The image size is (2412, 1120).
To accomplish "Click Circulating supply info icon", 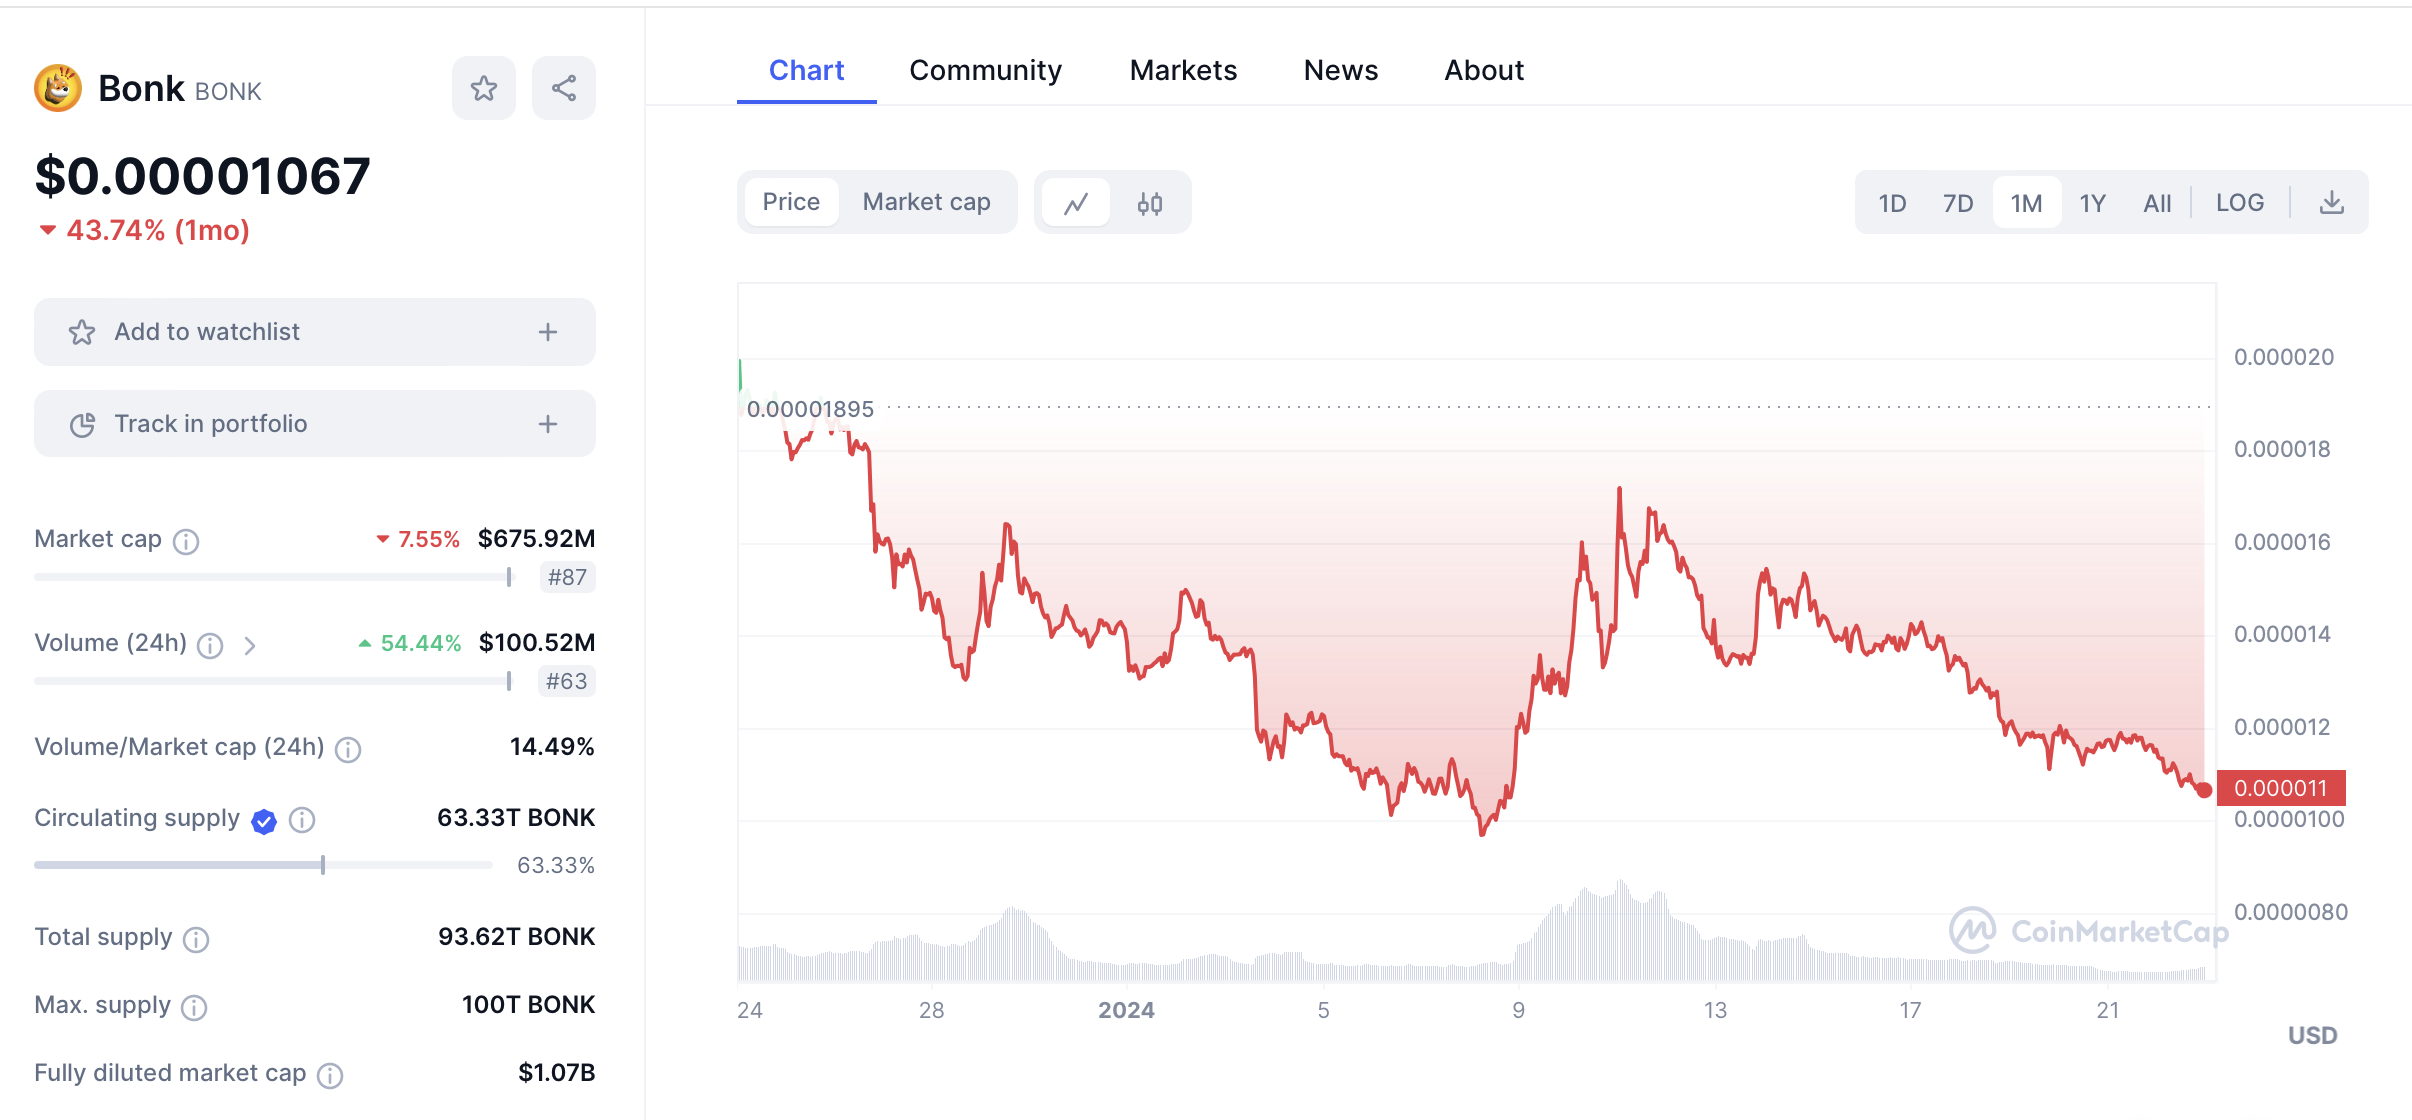I will click(302, 820).
